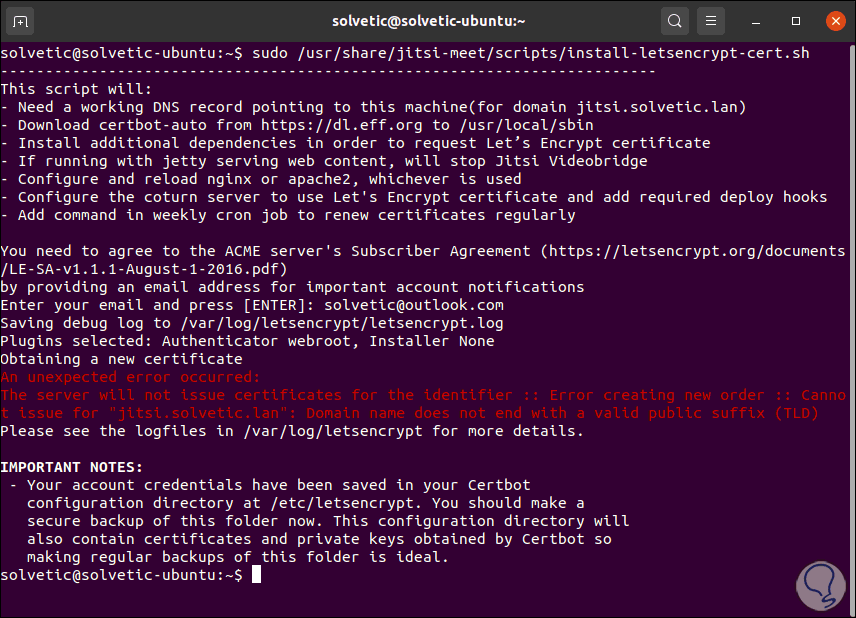
Task: Open a new terminal tab
Action: coord(22,21)
